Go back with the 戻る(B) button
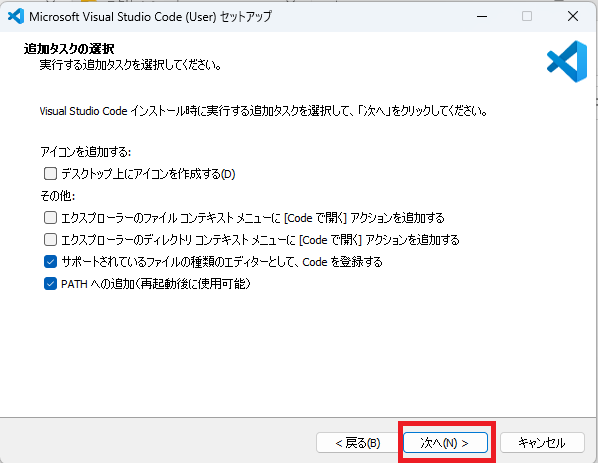This screenshot has height=463, width=598. tap(358, 443)
